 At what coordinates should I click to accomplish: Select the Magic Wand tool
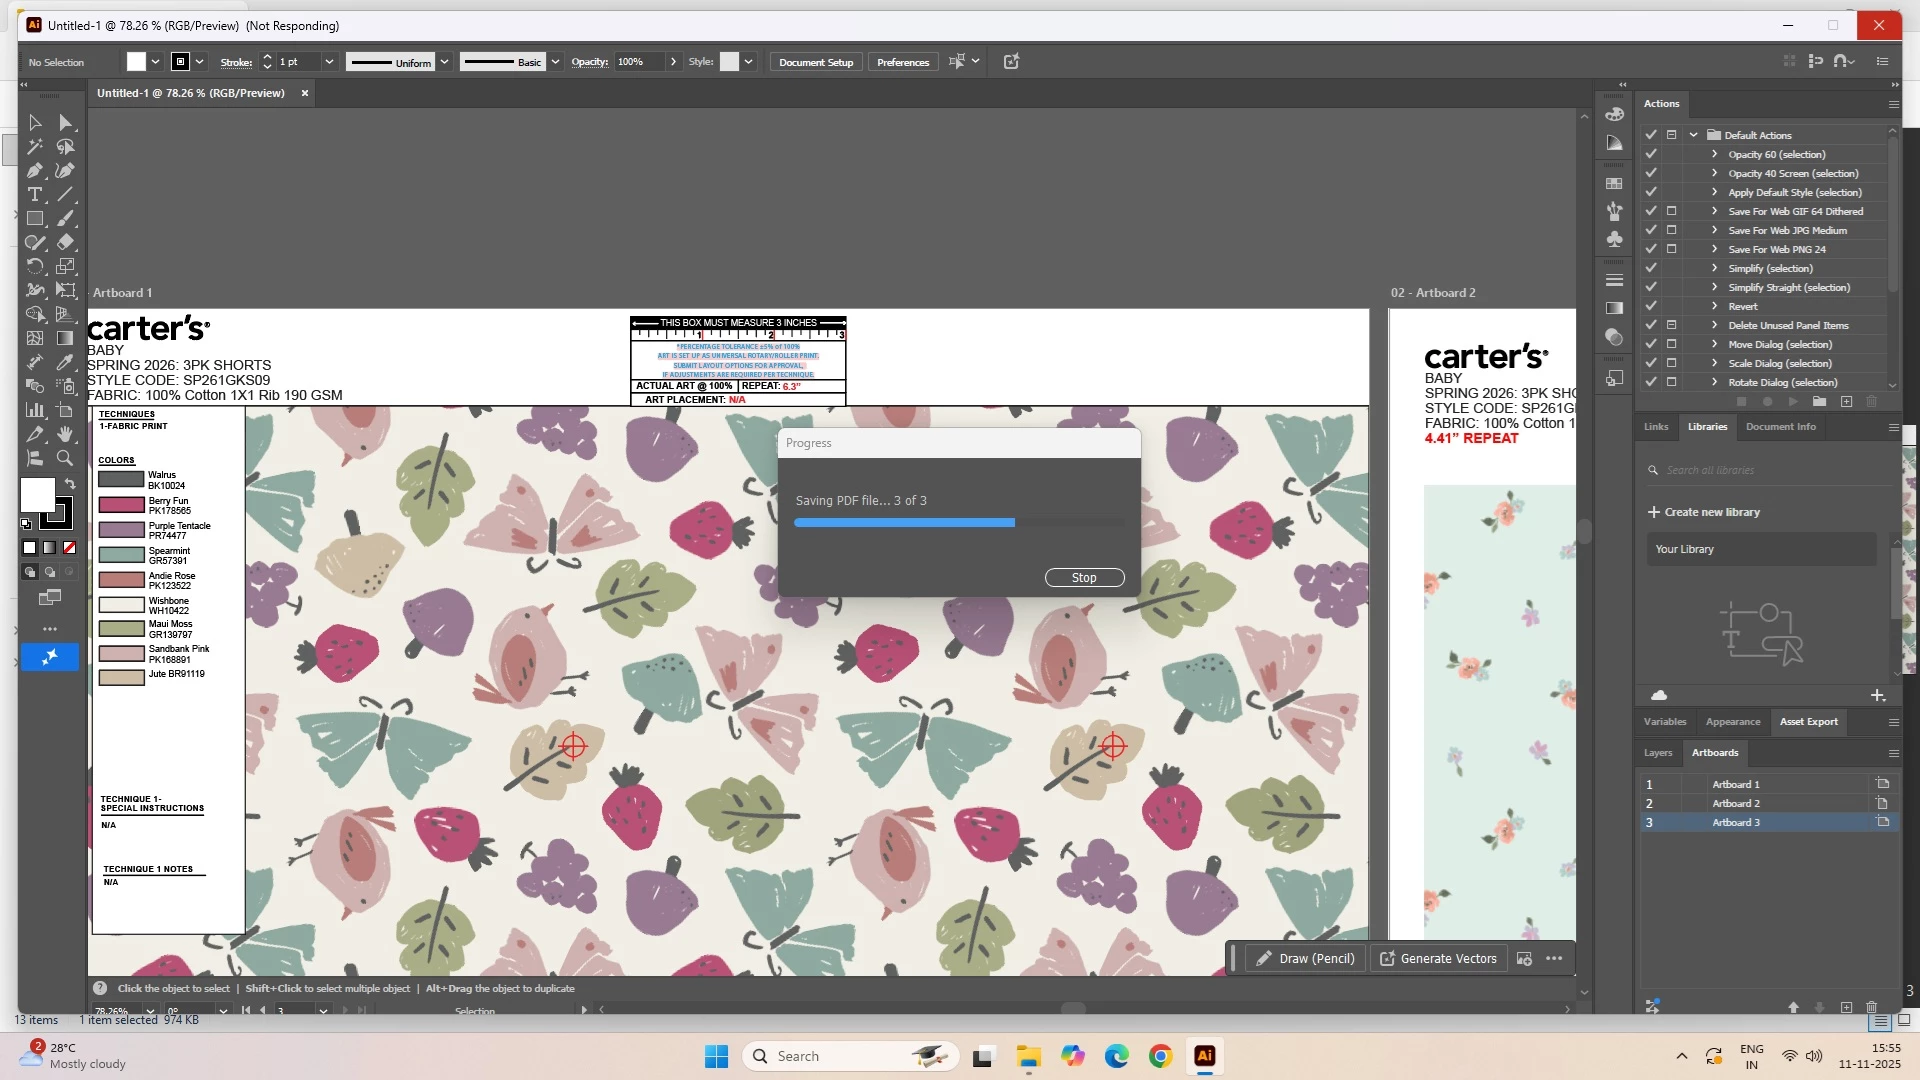point(35,147)
